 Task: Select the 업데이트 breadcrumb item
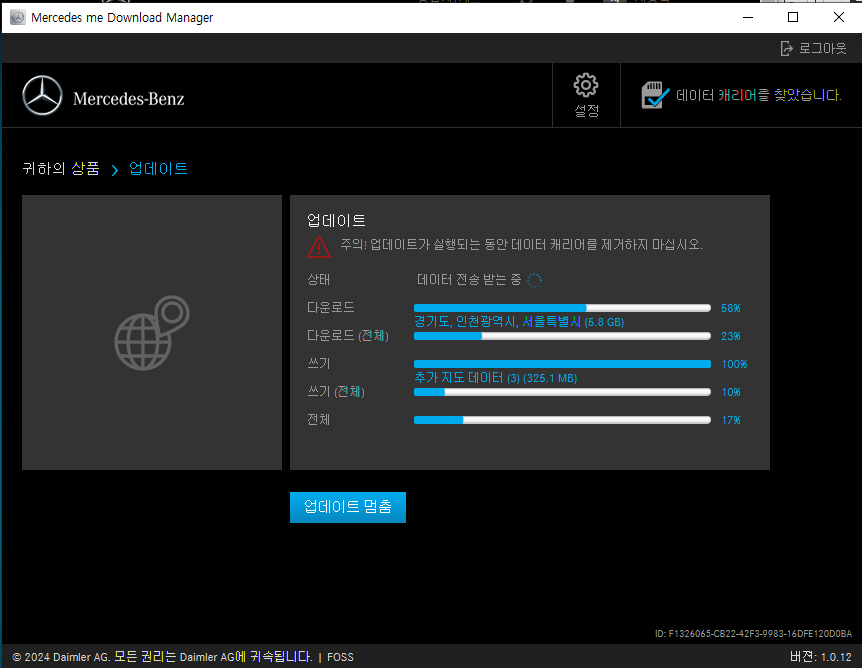click(158, 168)
